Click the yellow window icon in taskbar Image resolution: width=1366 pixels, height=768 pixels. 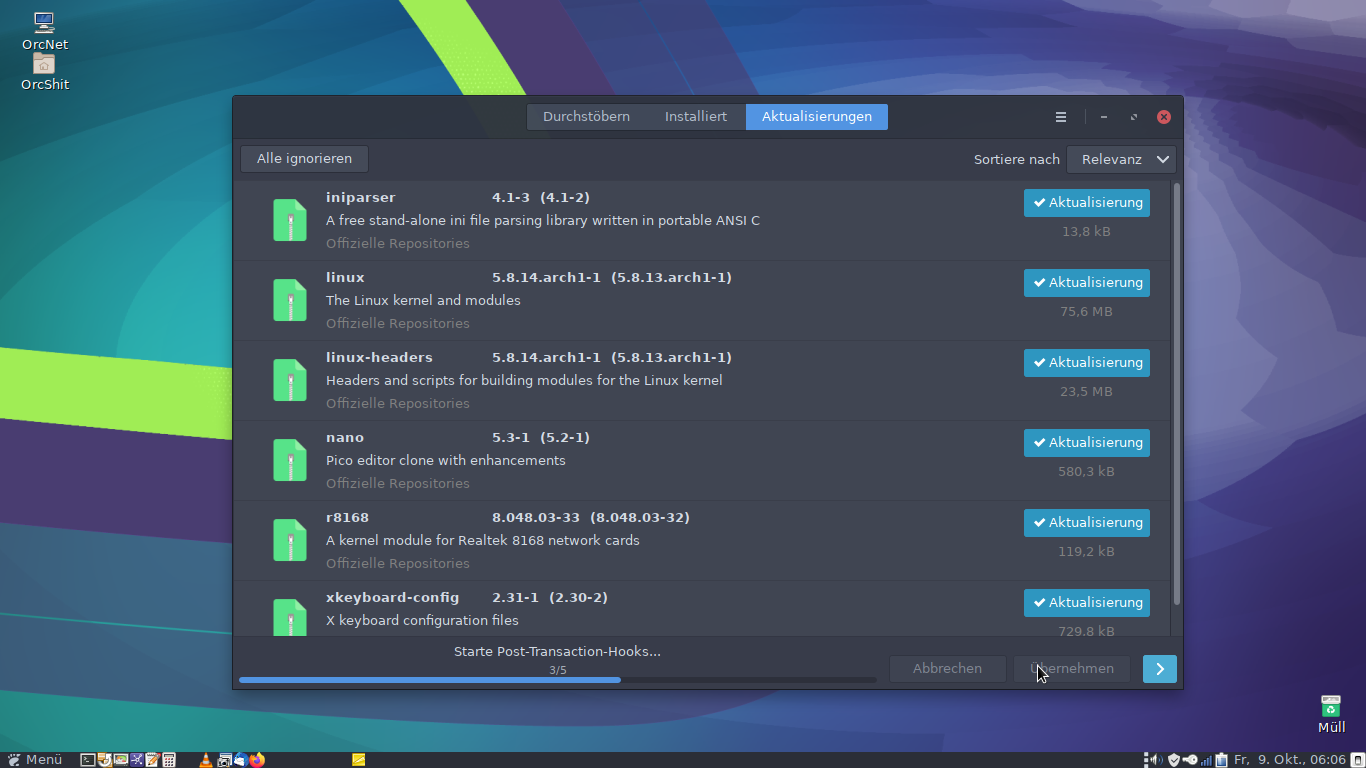[x=358, y=760]
